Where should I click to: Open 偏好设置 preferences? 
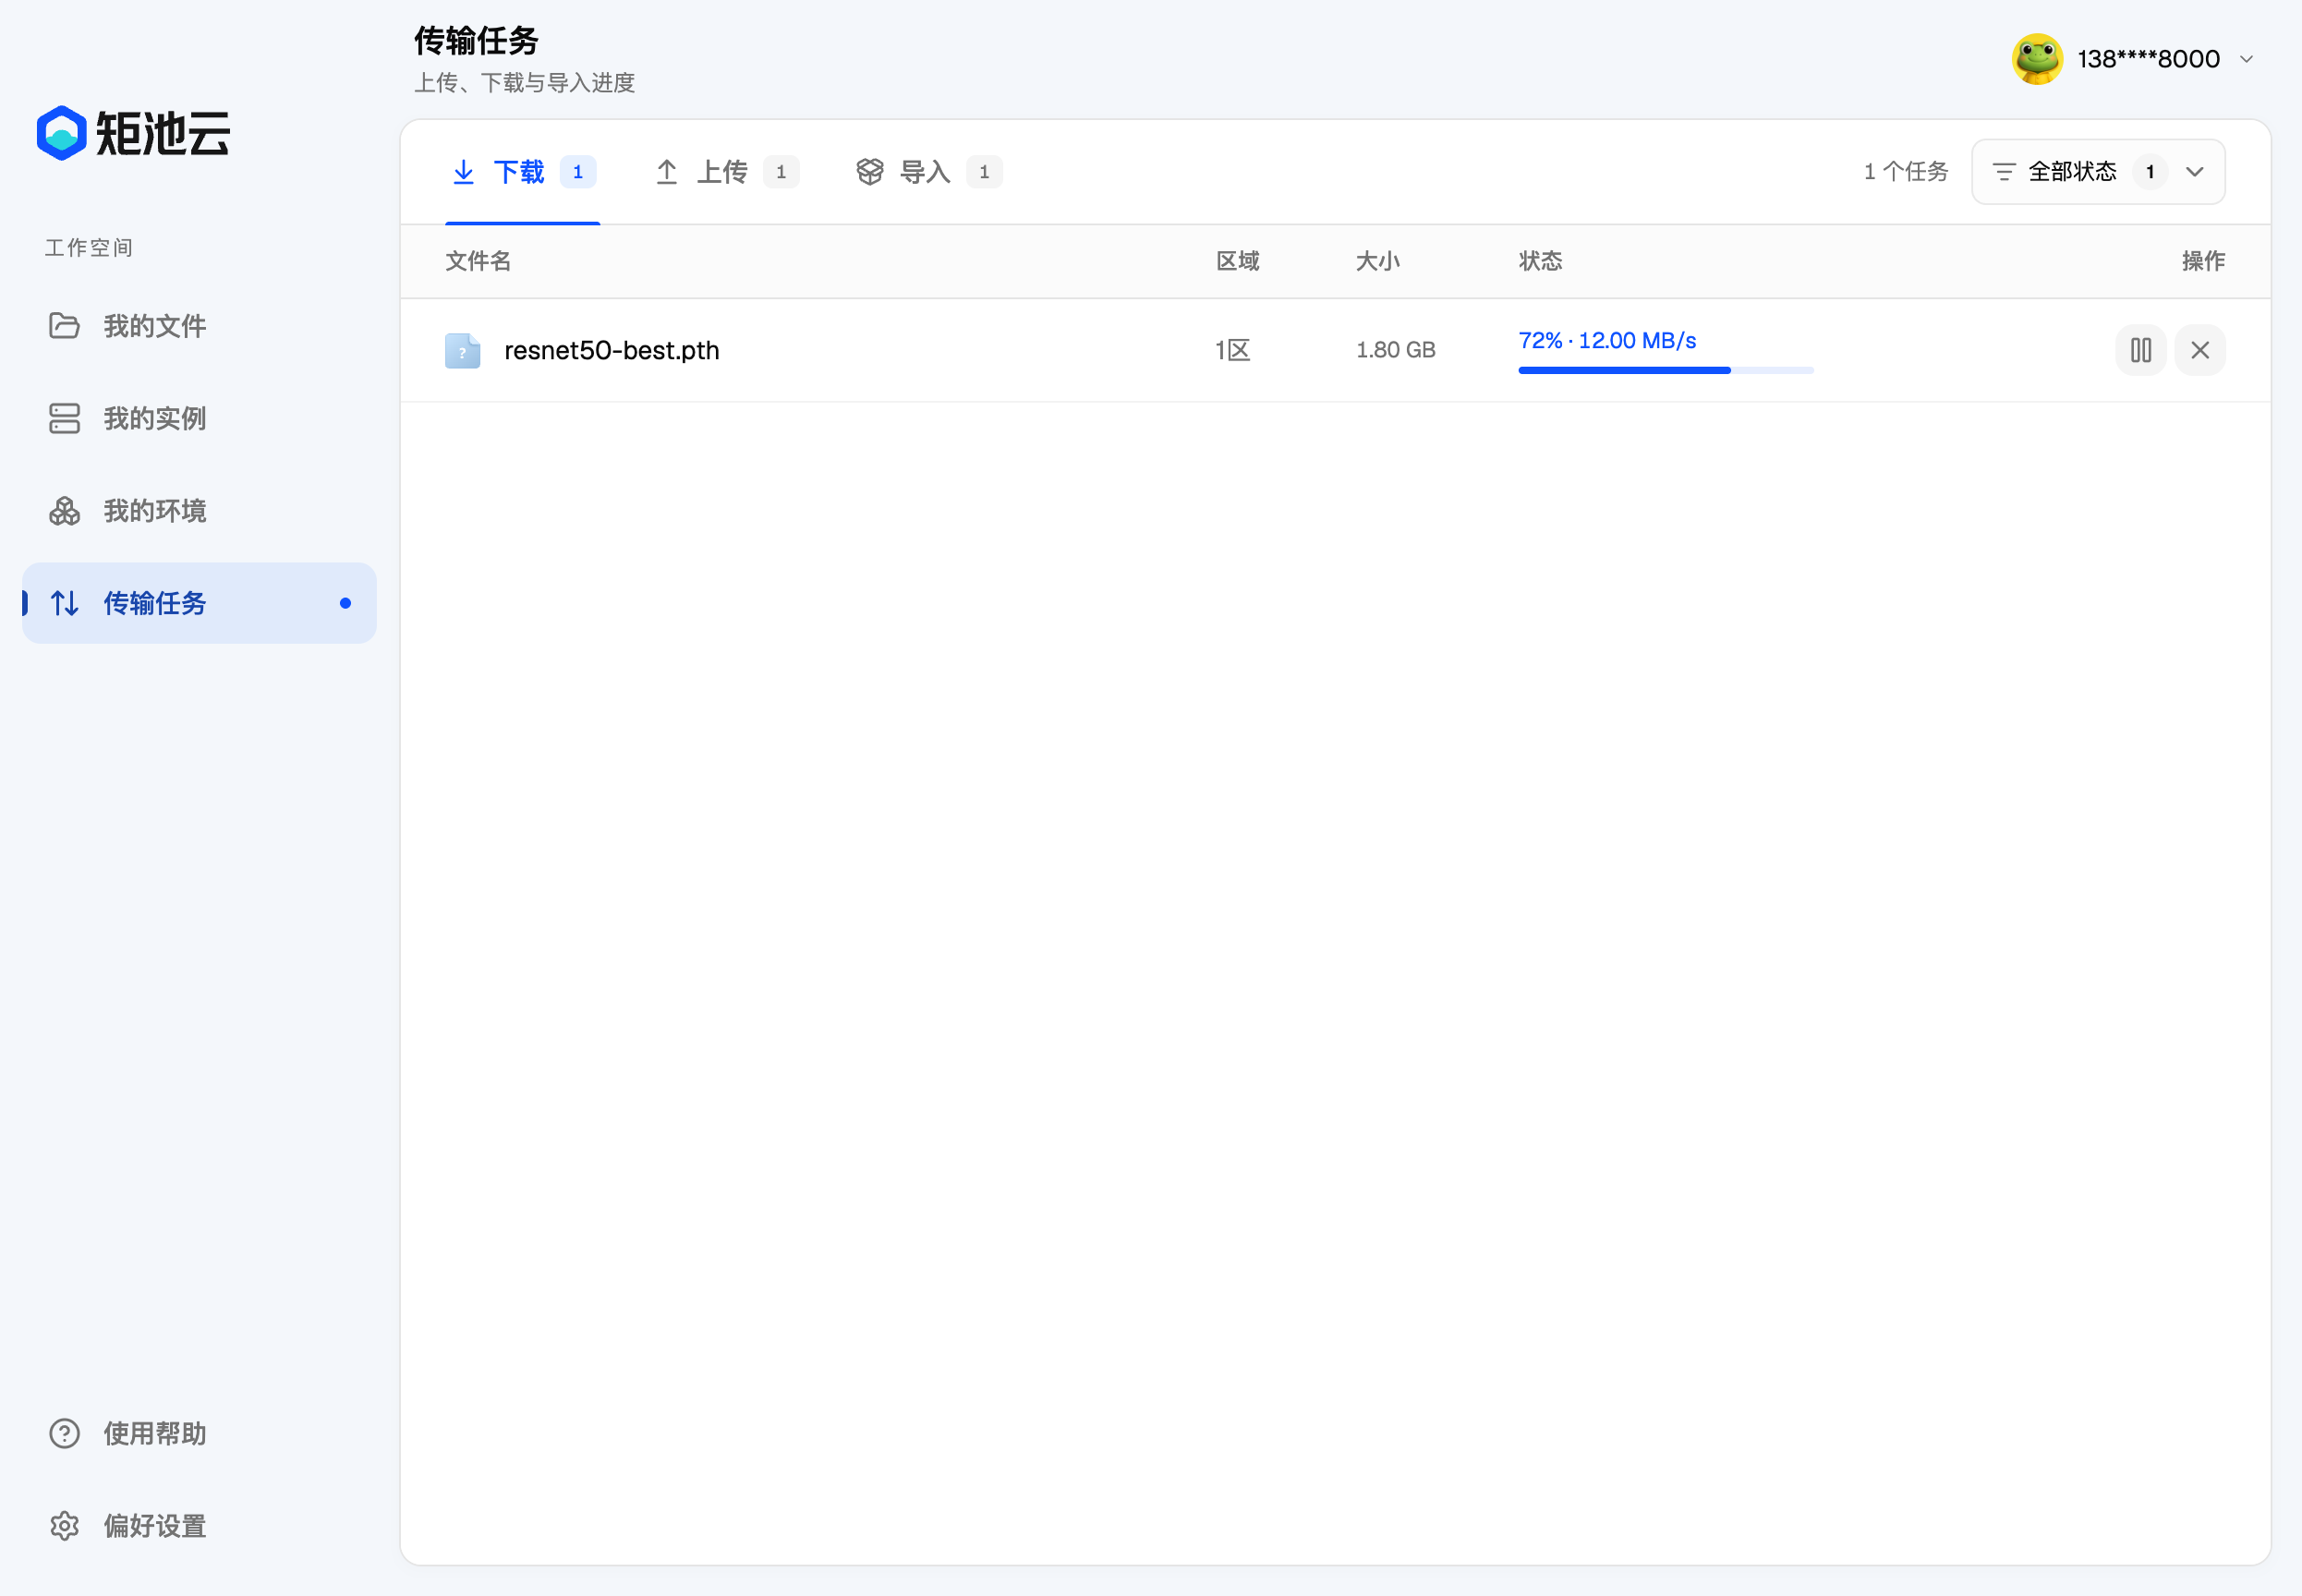coord(199,1525)
